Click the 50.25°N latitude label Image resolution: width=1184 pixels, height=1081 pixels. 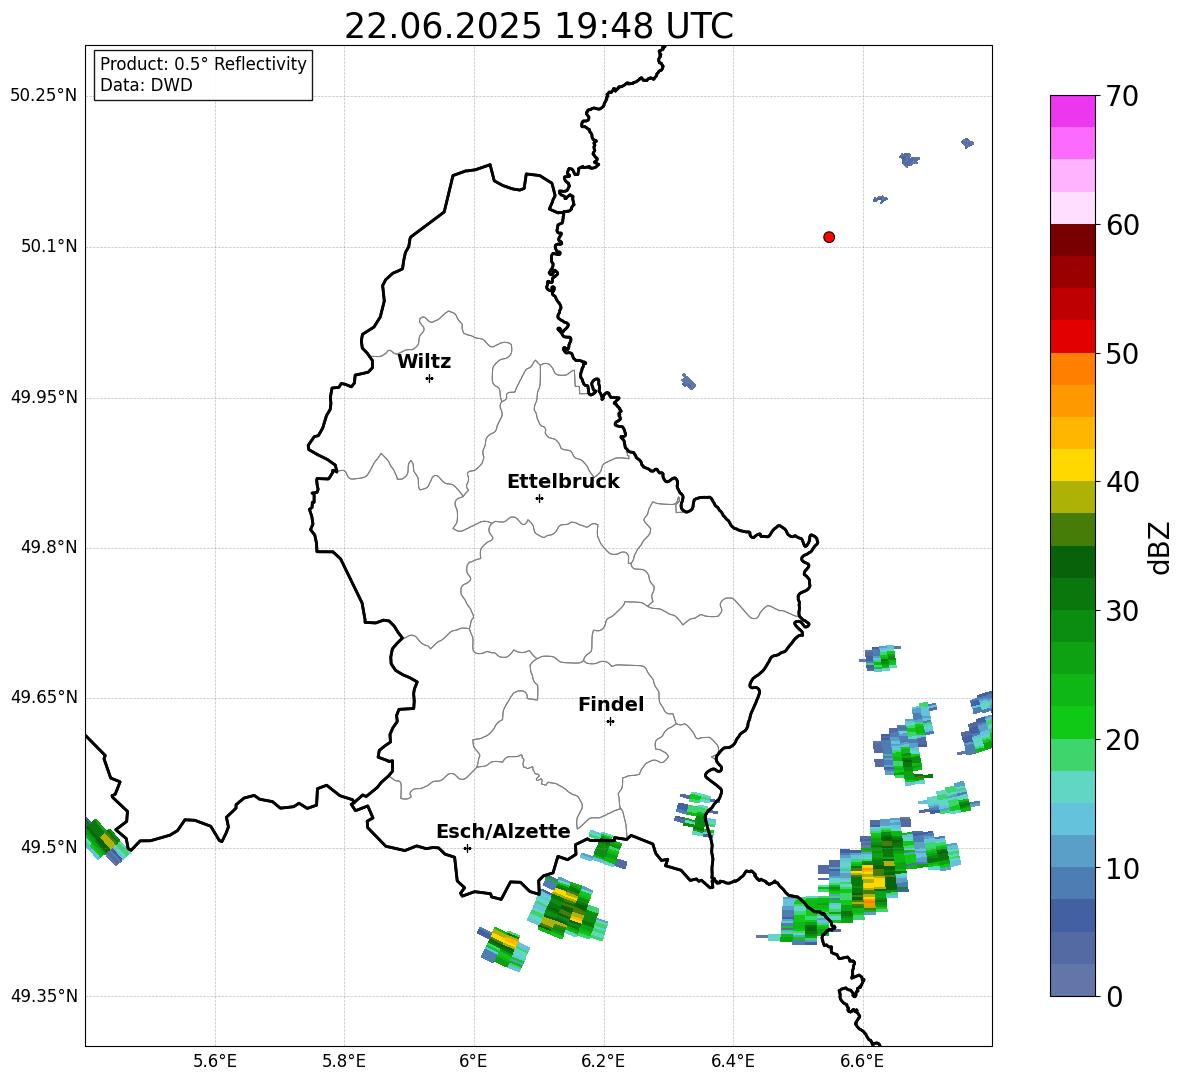[x=44, y=96]
